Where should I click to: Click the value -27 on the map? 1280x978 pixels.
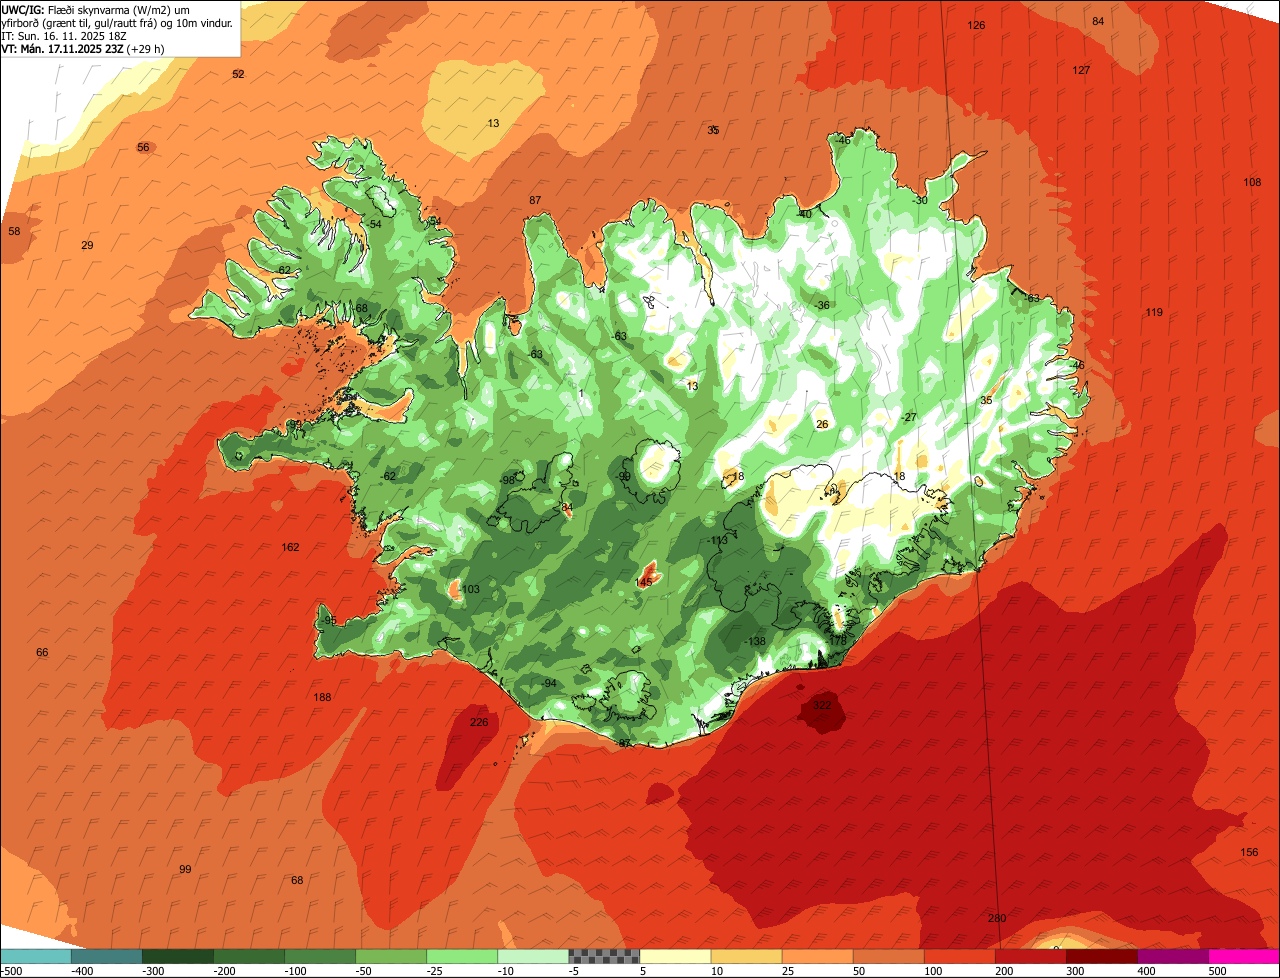click(x=908, y=417)
